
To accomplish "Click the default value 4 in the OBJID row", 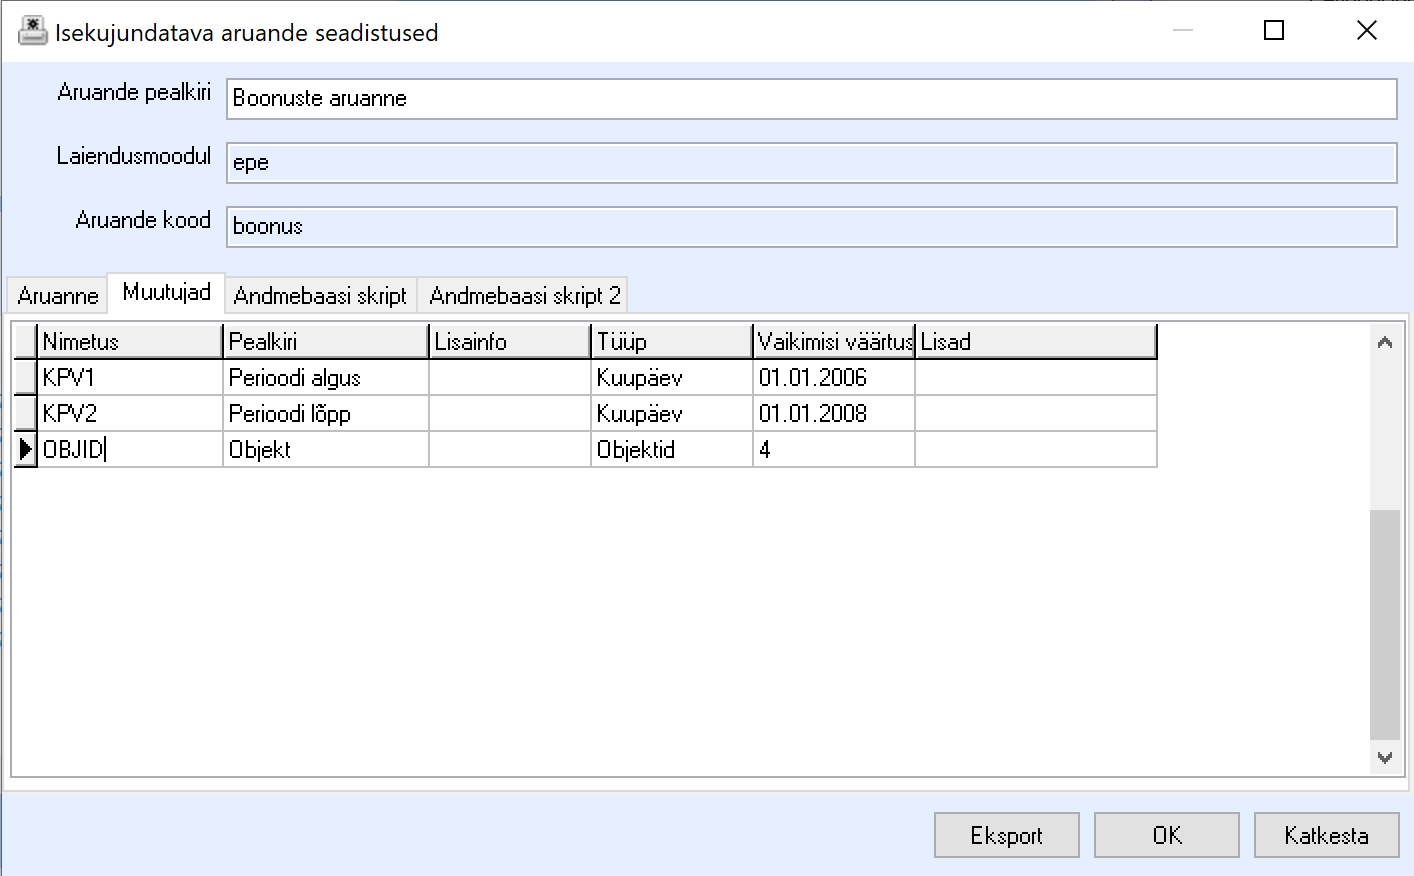I will [x=834, y=450].
